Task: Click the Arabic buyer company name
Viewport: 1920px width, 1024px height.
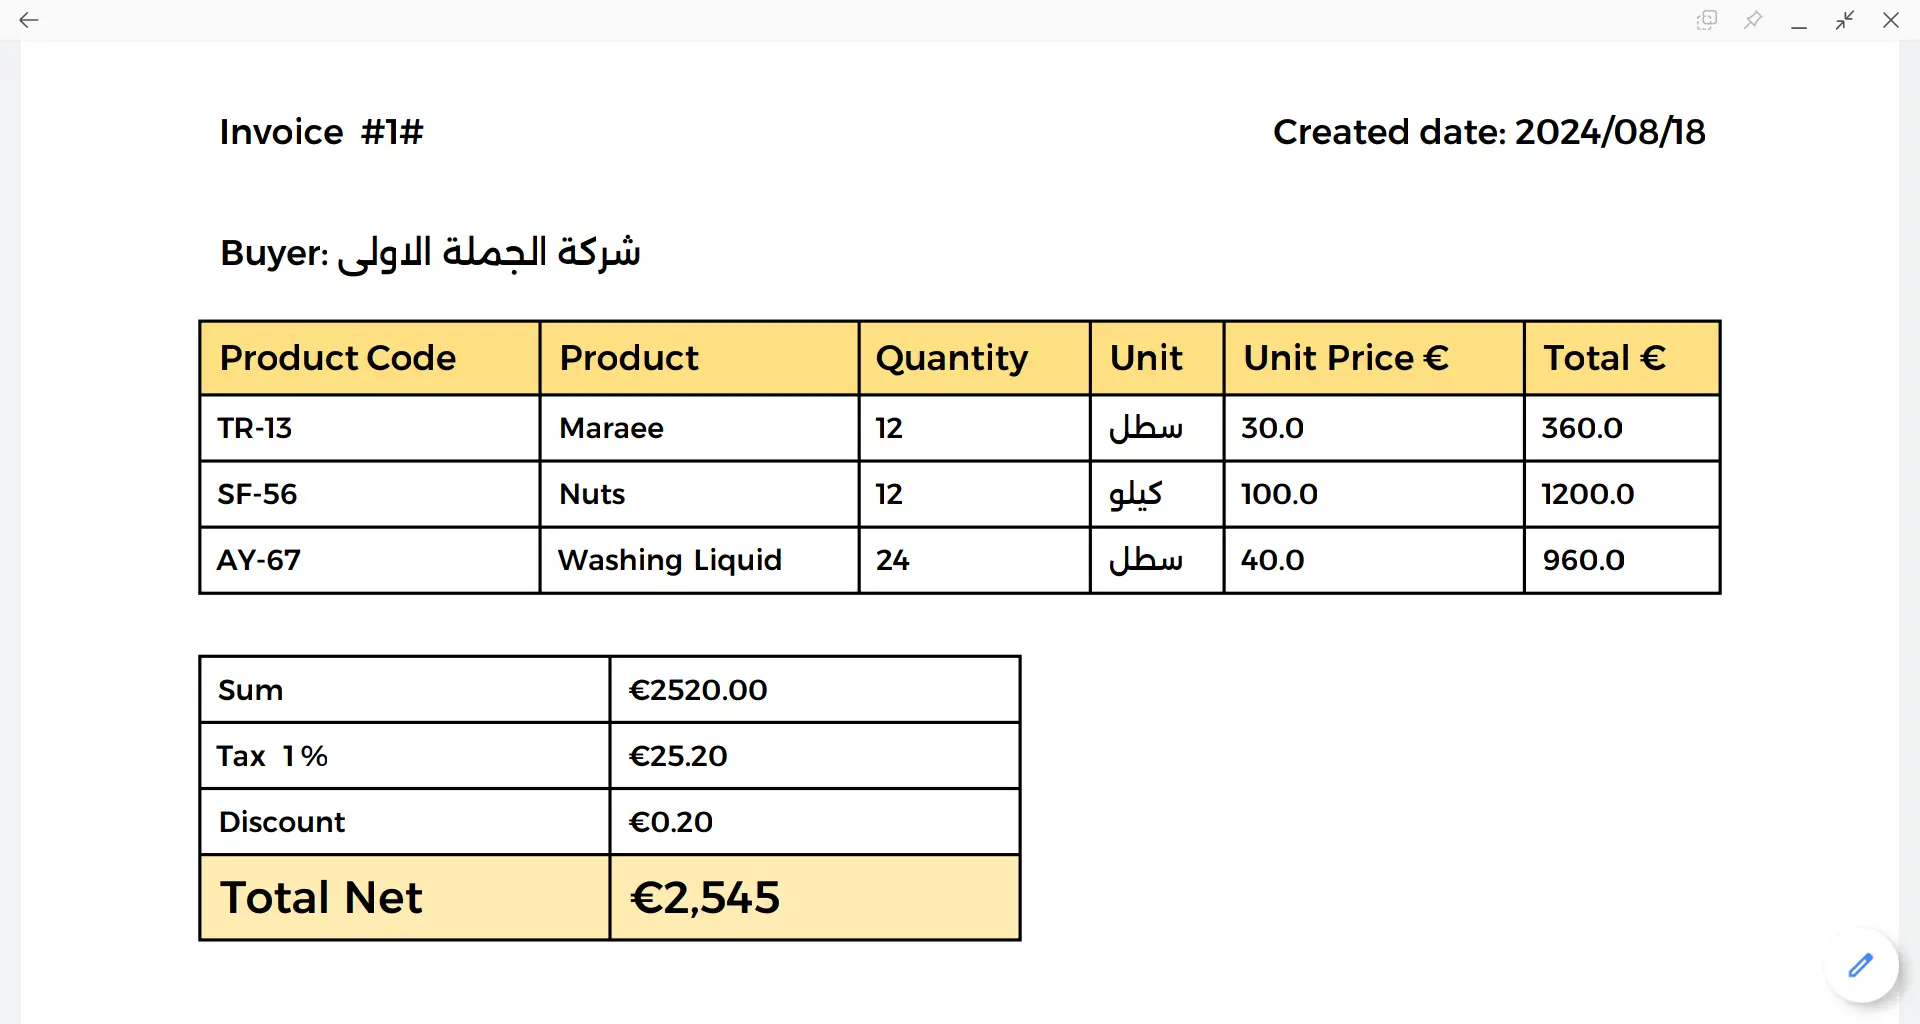Action: click(x=489, y=253)
